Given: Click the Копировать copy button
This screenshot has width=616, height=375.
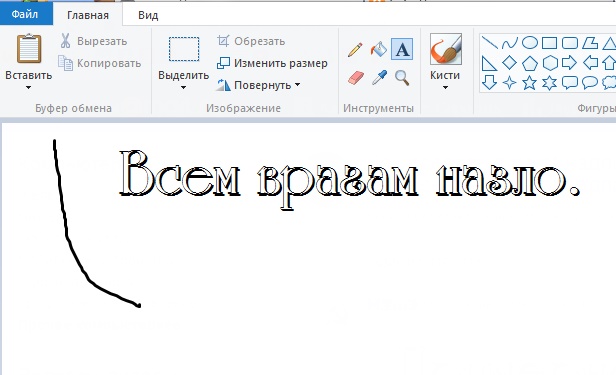Looking at the screenshot, I should (99, 63).
